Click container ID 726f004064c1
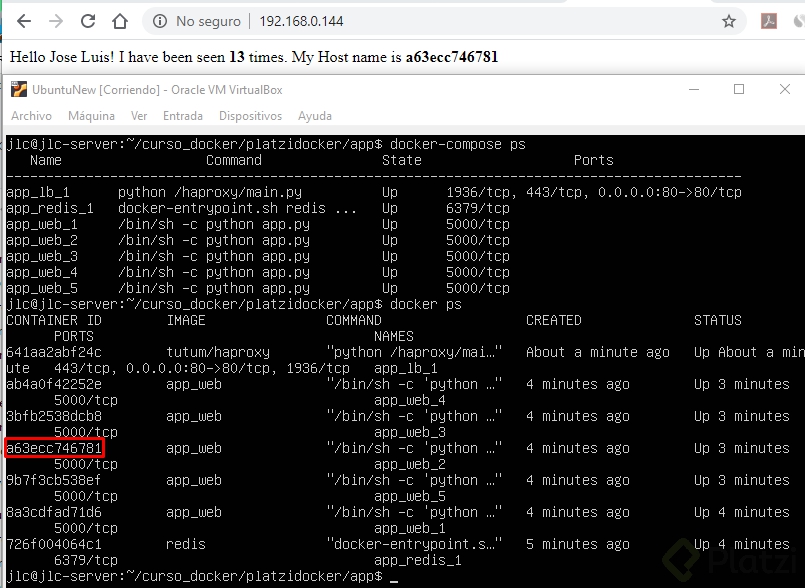 point(54,544)
